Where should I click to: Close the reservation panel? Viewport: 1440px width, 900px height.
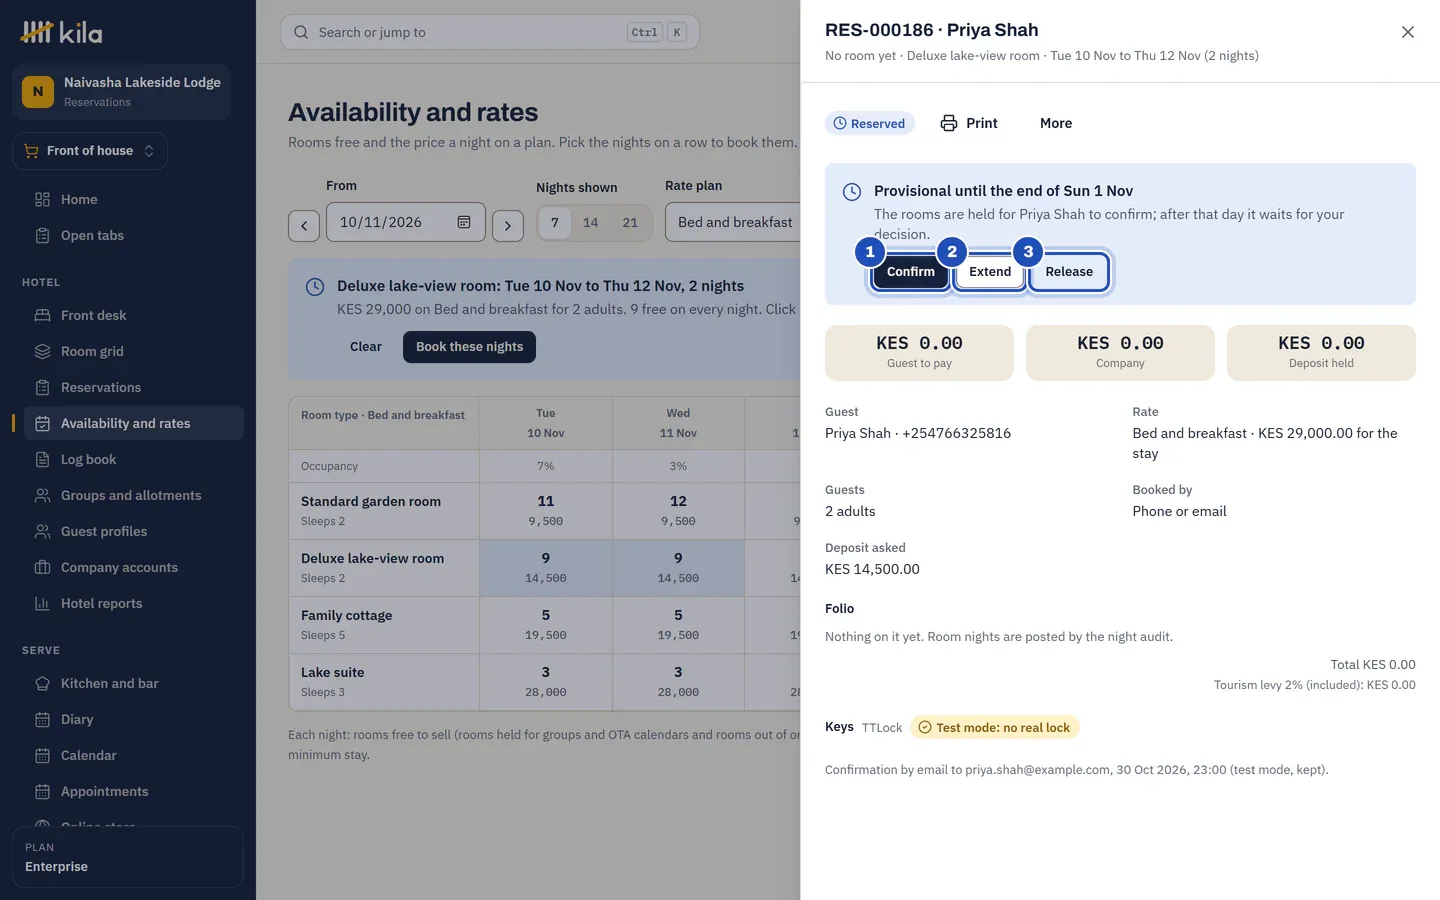point(1407,32)
